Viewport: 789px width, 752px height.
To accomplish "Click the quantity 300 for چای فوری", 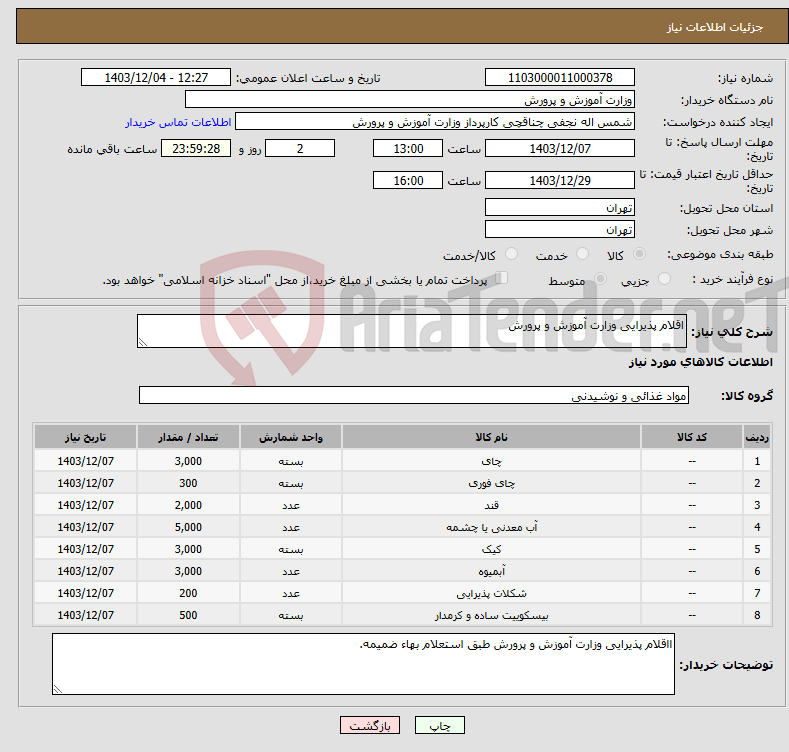I will (188, 483).
